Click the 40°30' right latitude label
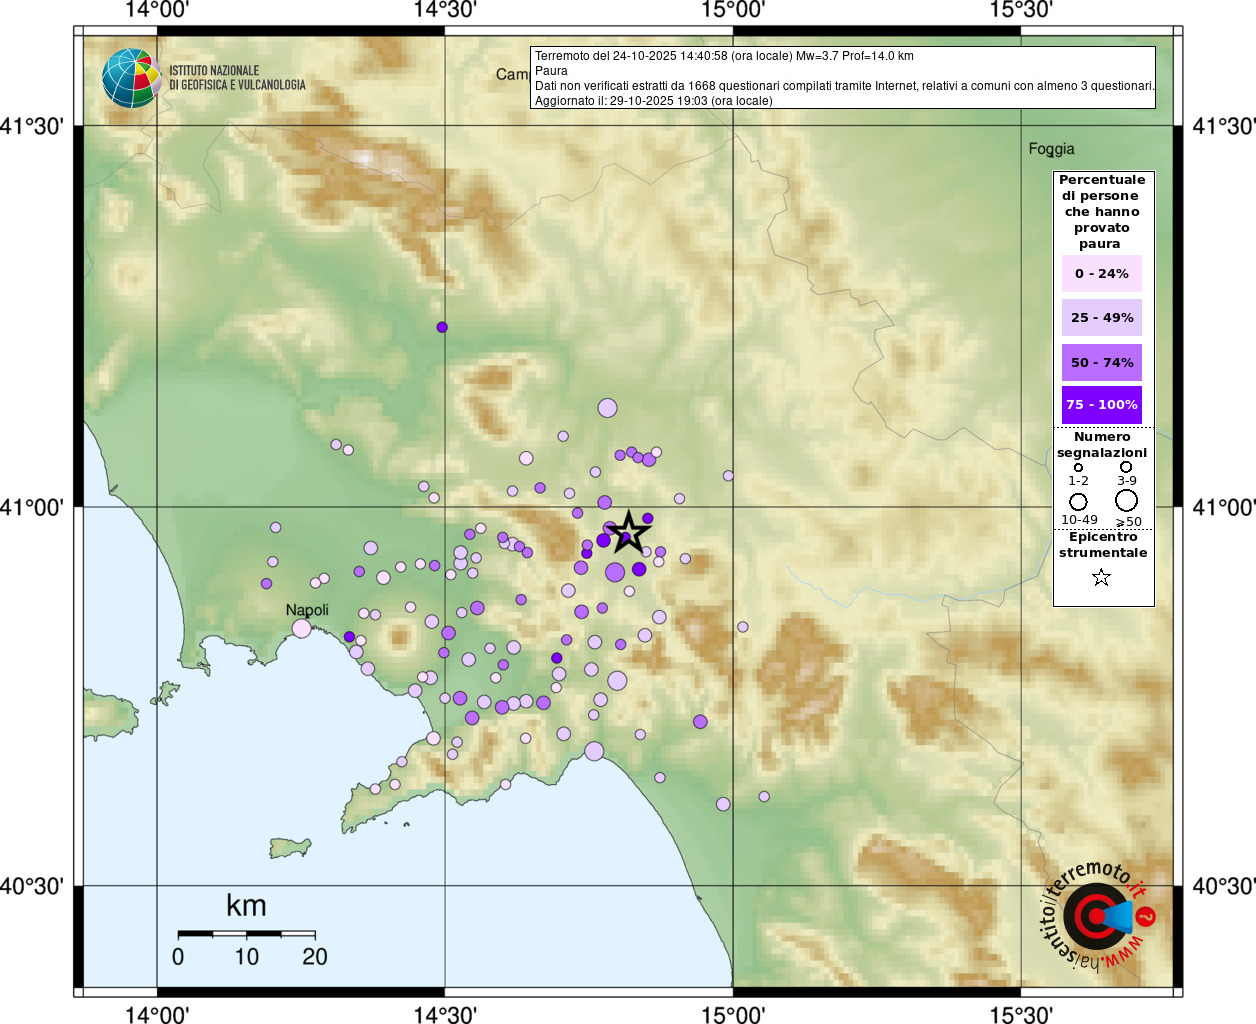The height and width of the screenshot is (1024, 1256). tap(1224, 886)
